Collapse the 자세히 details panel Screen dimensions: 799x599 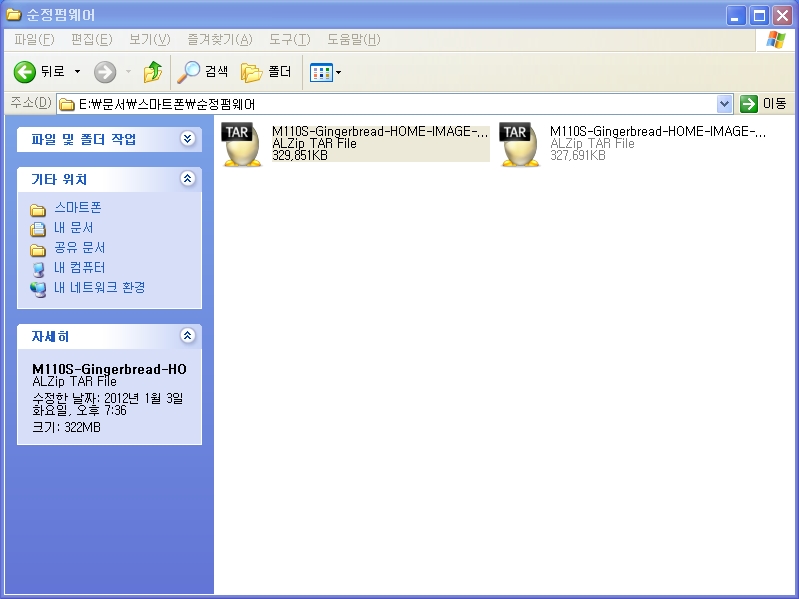[x=187, y=337]
